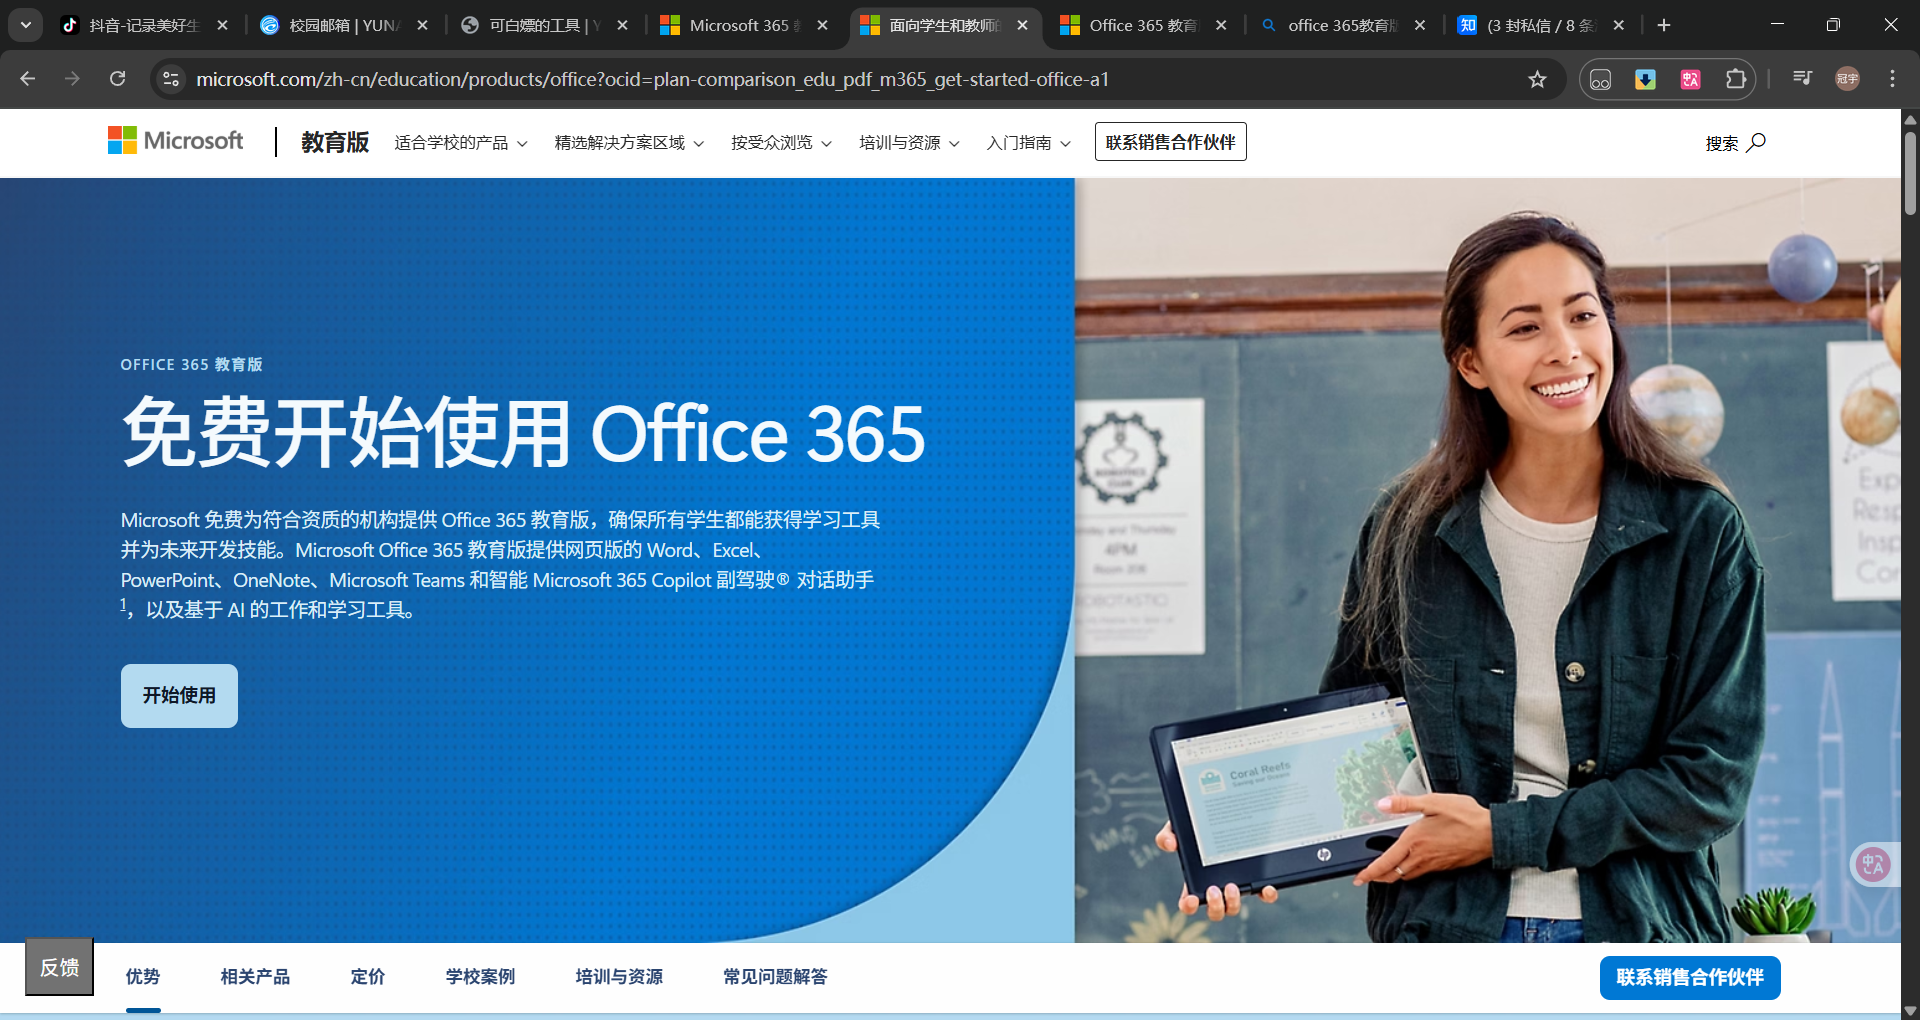The height and width of the screenshot is (1020, 1920).
Task: Click the 开始使用 button
Action: point(179,696)
